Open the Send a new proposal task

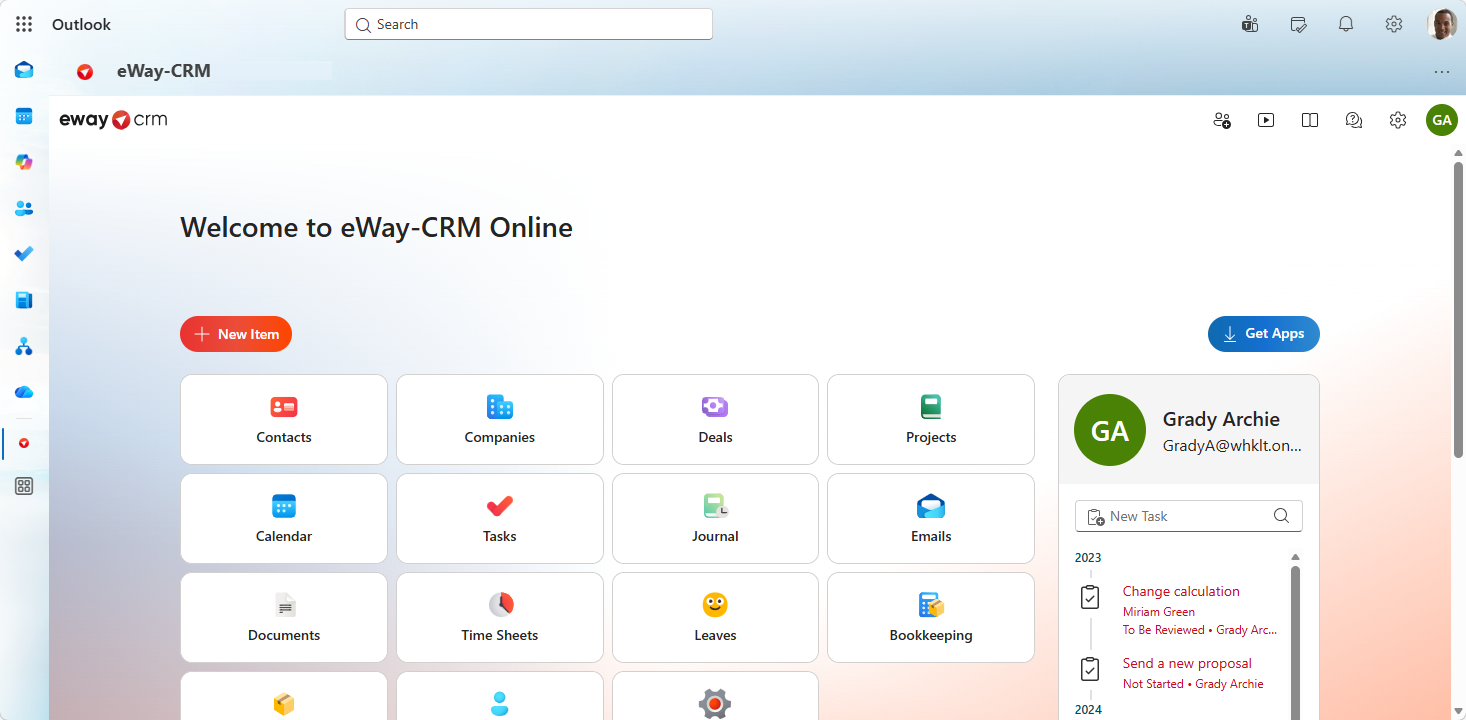click(x=1187, y=663)
